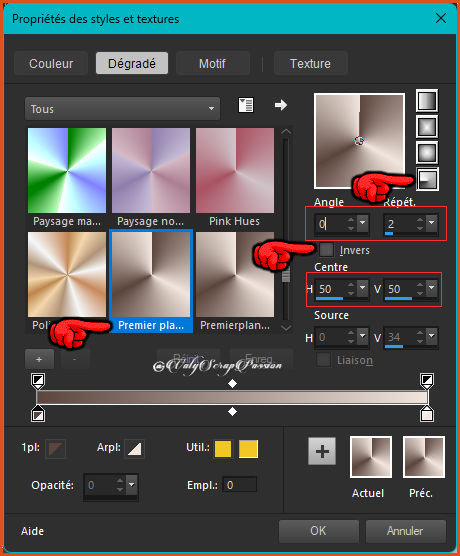The image size is (460, 556).
Task: Toggle the Invers checkbox
Action: point(326,250)
